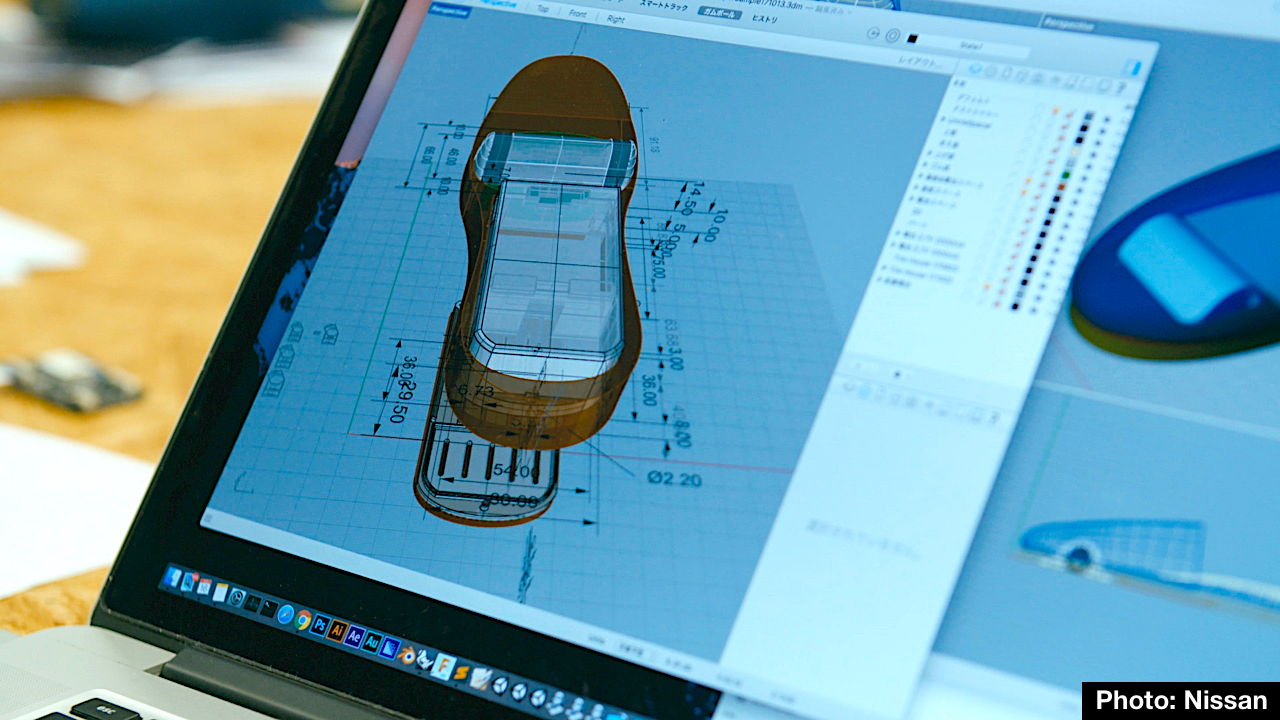
Task: Toggle right sidebar blue panel icon
Action: [1132, 68]
